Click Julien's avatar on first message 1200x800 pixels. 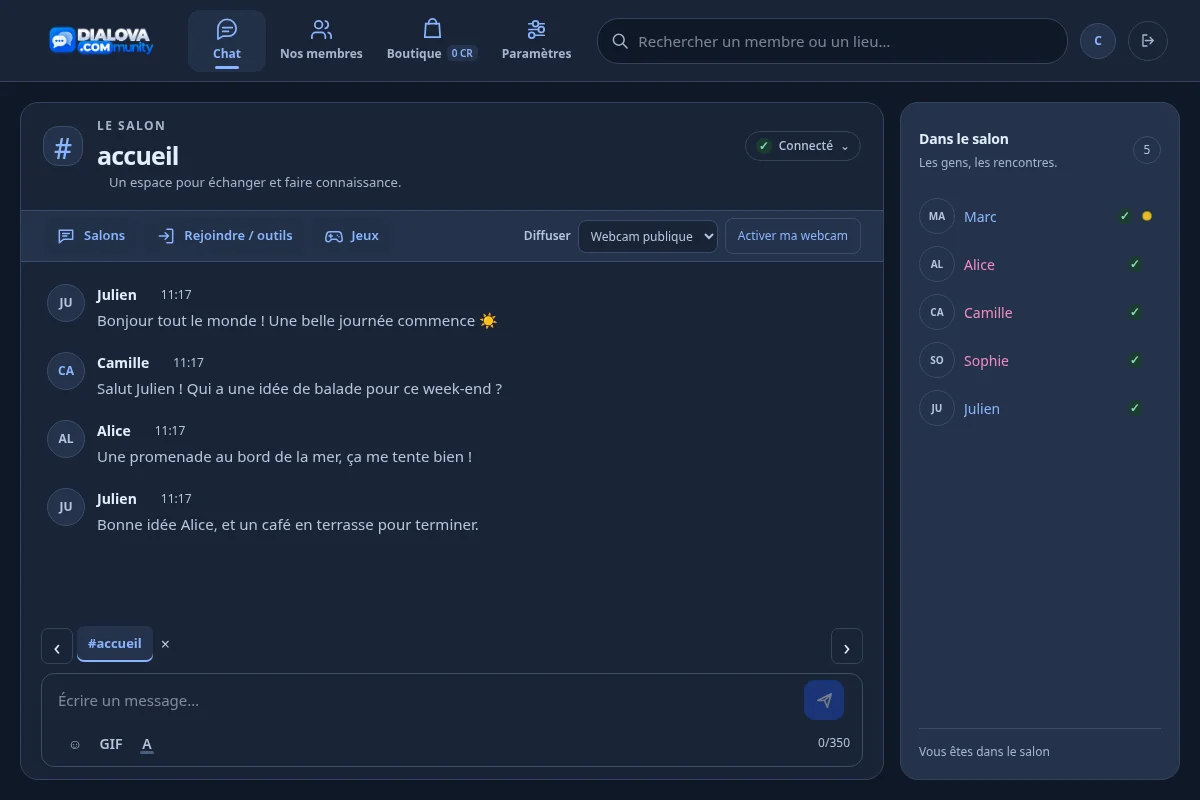[65, 303]
